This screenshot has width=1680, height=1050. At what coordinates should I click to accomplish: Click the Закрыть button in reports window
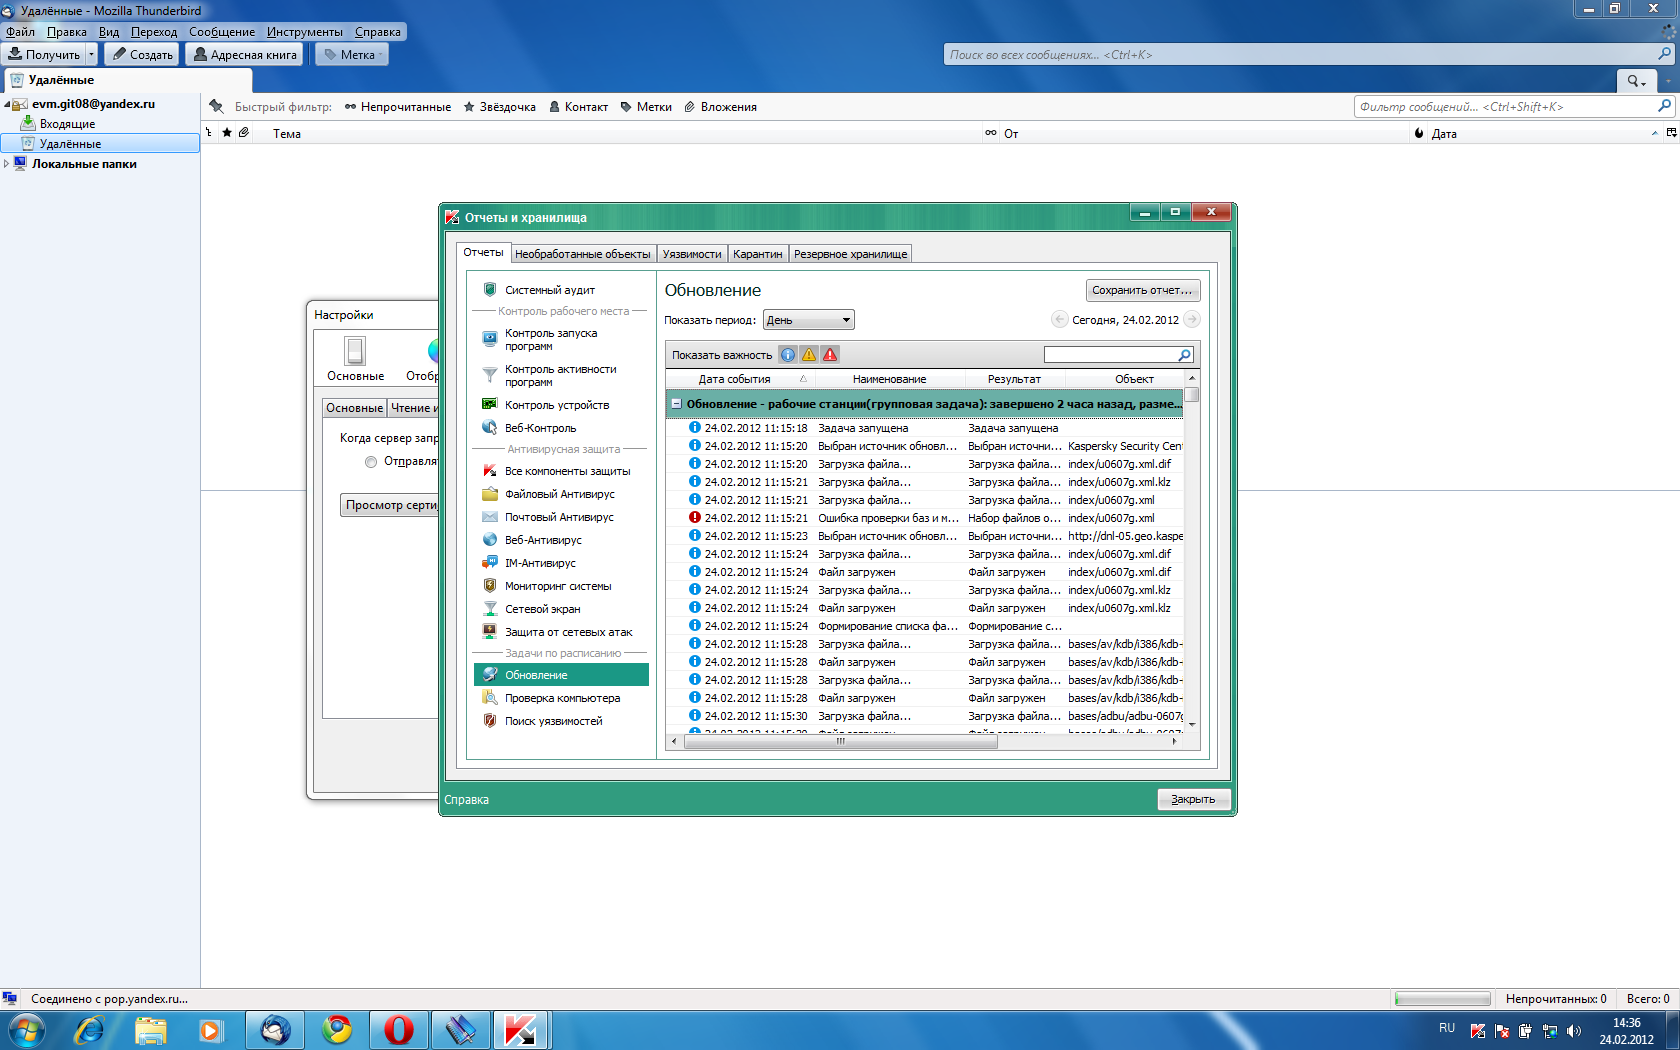(x=1193, y=799)
